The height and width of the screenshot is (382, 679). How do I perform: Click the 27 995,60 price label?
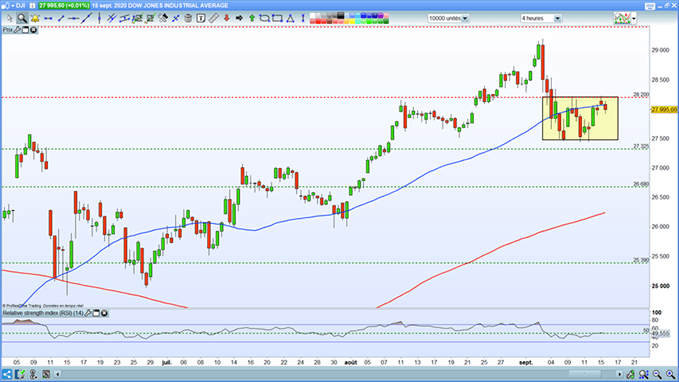click(x=664, y=110)
